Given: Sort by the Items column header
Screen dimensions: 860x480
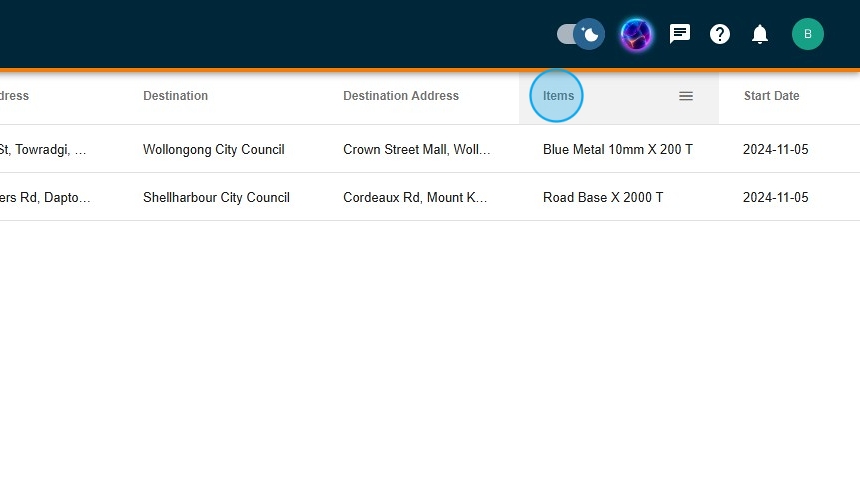Looking at the screenshot, I should [558, 96].
